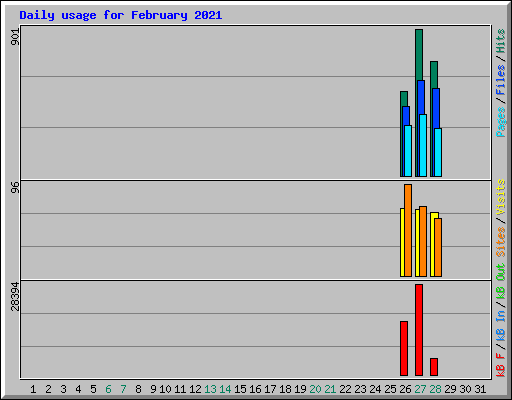The width and height of the screenshot is (512, 400).
Task: Click day 24 on the x-axis
Action: click(375, 389)
